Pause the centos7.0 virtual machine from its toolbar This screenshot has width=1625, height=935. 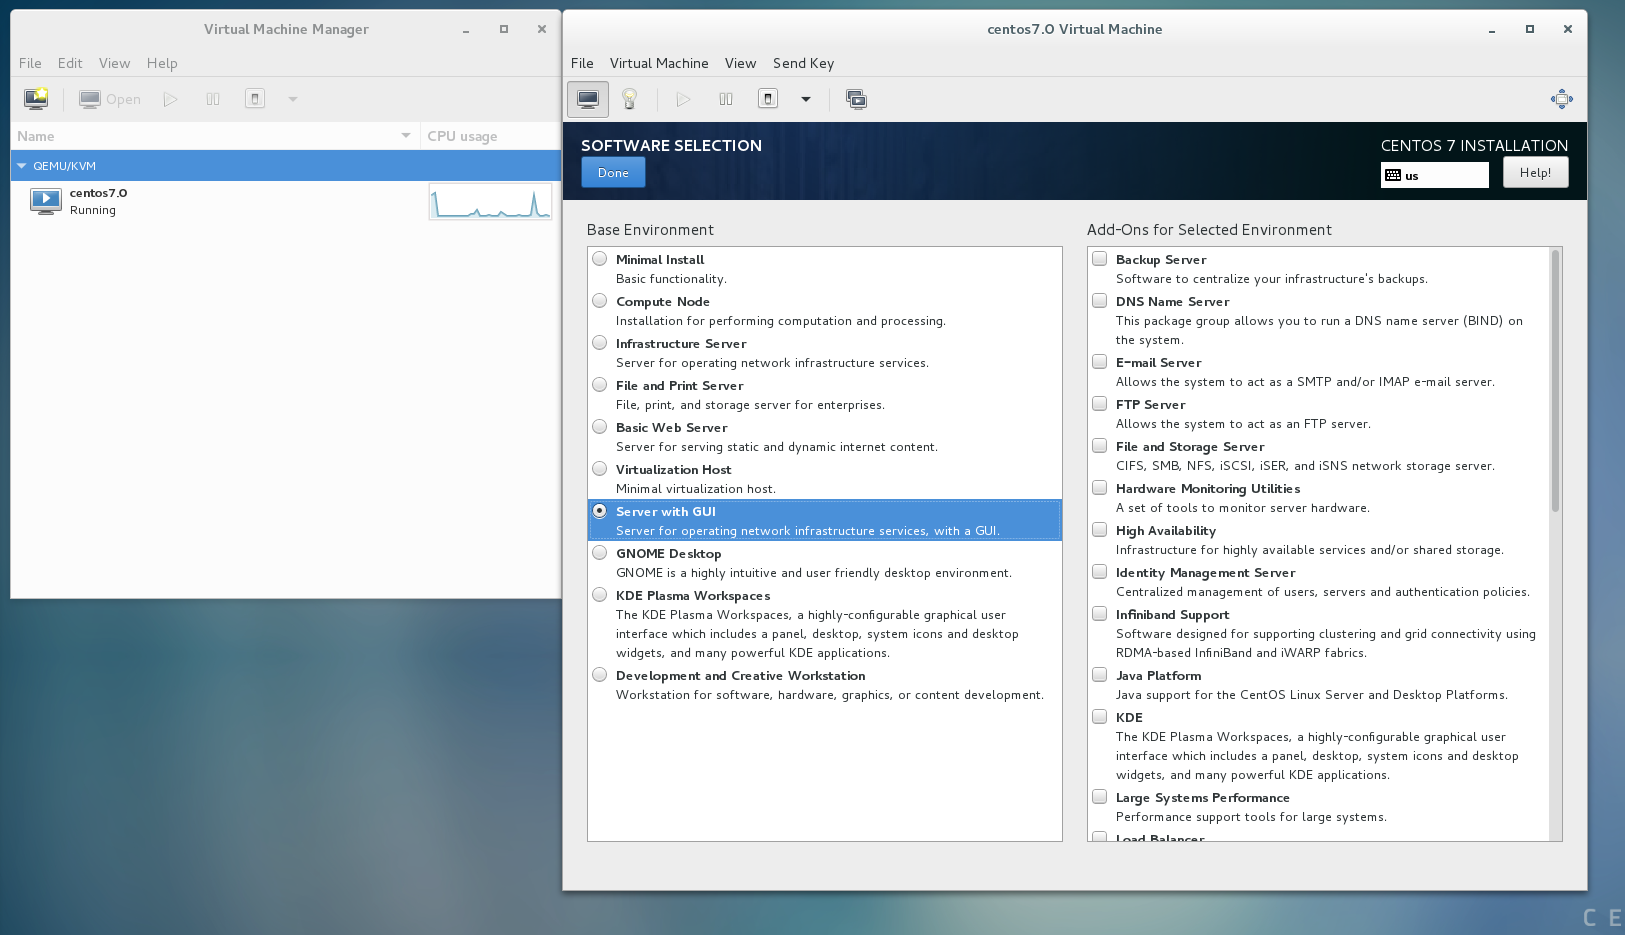coord(726,99)
